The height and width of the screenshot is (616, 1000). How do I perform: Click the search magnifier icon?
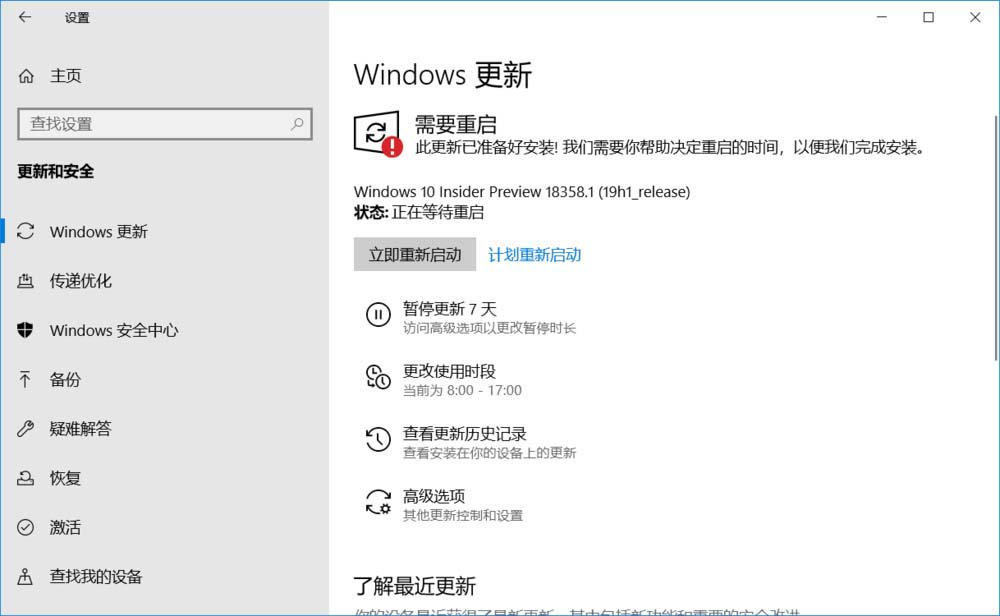point(297,124)
